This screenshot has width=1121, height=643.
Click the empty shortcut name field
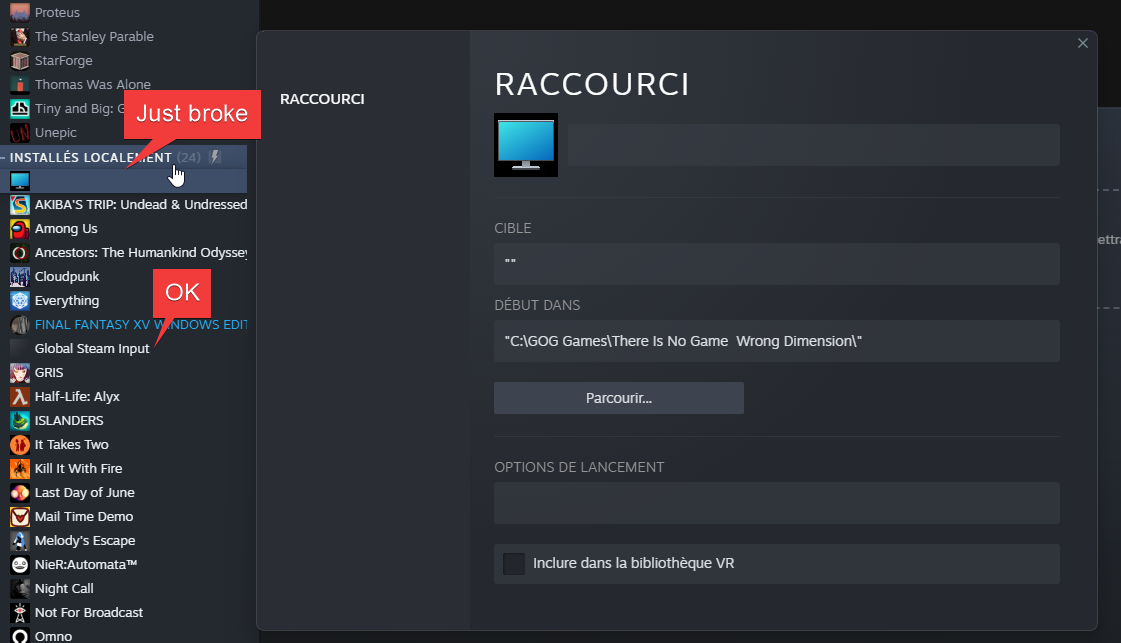(x=814, y=145)
